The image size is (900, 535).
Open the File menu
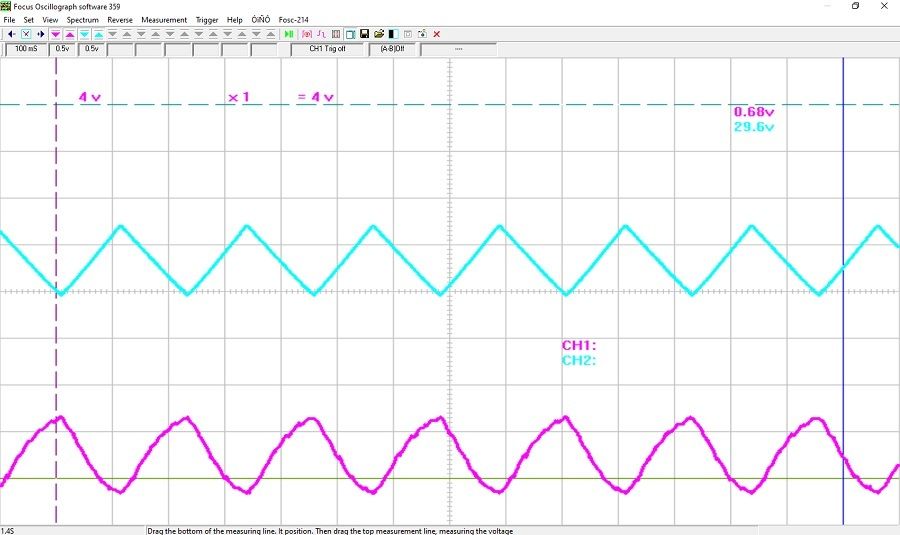pos(9,20)
